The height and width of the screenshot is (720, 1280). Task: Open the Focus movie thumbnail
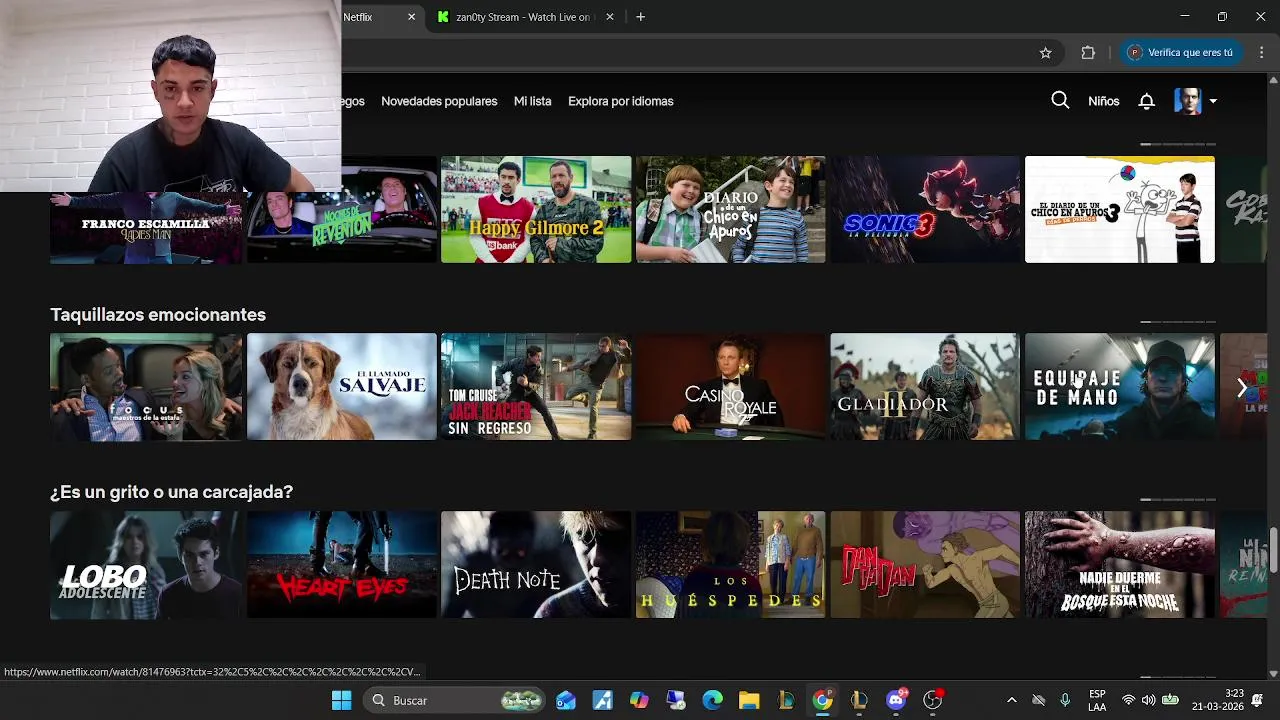(146, 387)
